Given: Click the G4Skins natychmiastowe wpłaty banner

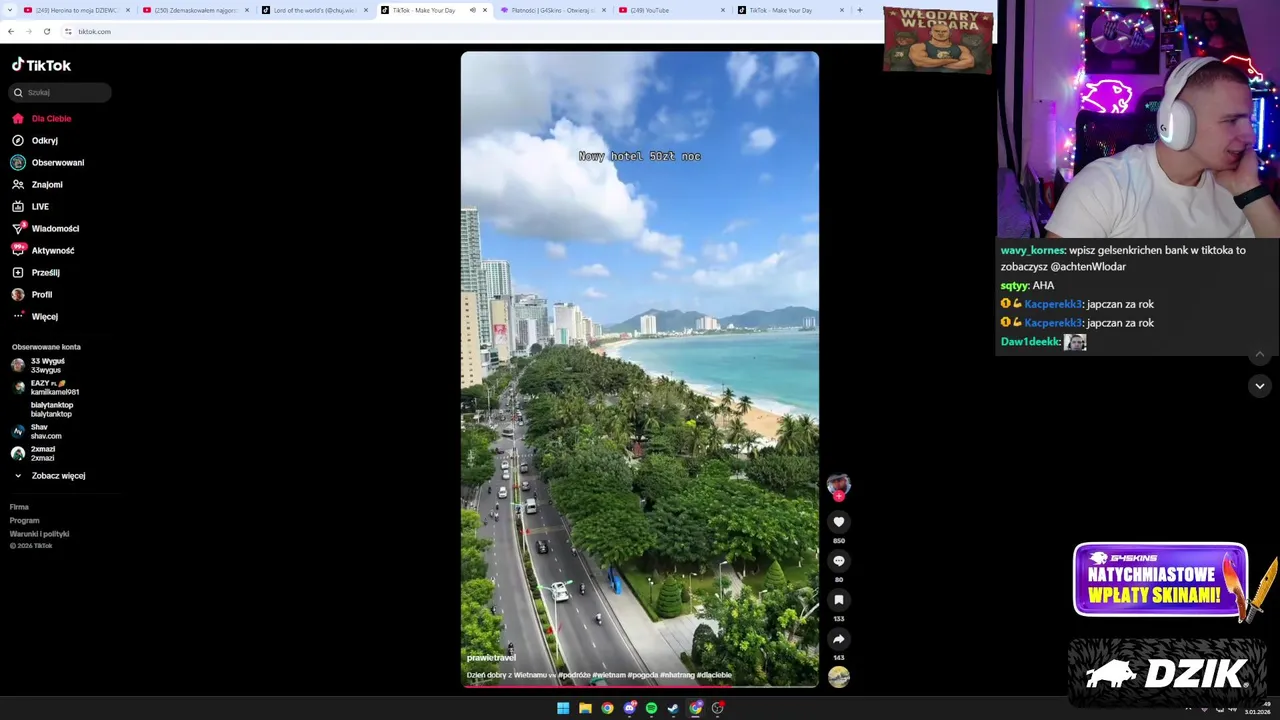Looking at the screenshot, I should (1160, 580).
